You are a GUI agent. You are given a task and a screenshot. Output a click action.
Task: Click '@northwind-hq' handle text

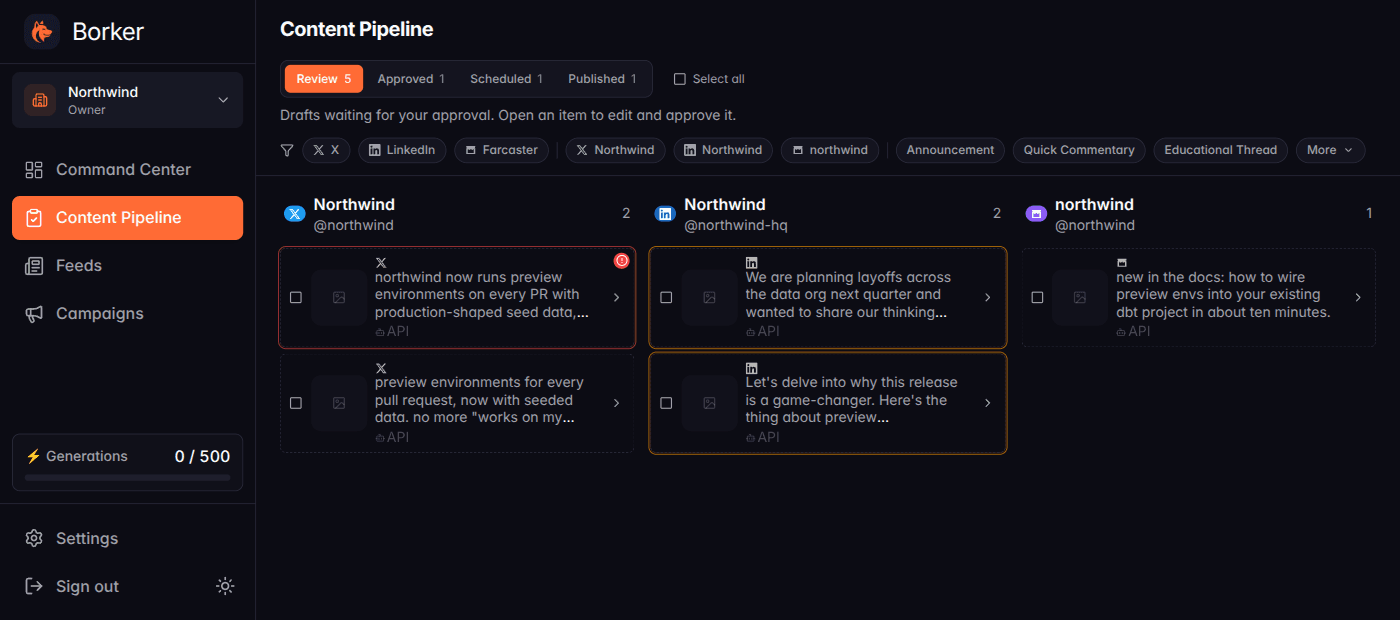736,226
